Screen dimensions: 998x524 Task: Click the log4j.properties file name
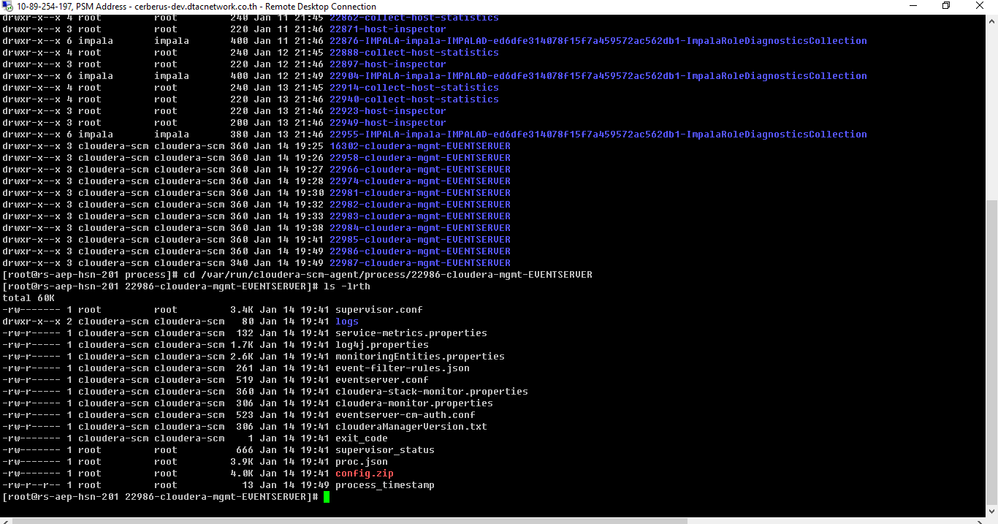(382, 344)
